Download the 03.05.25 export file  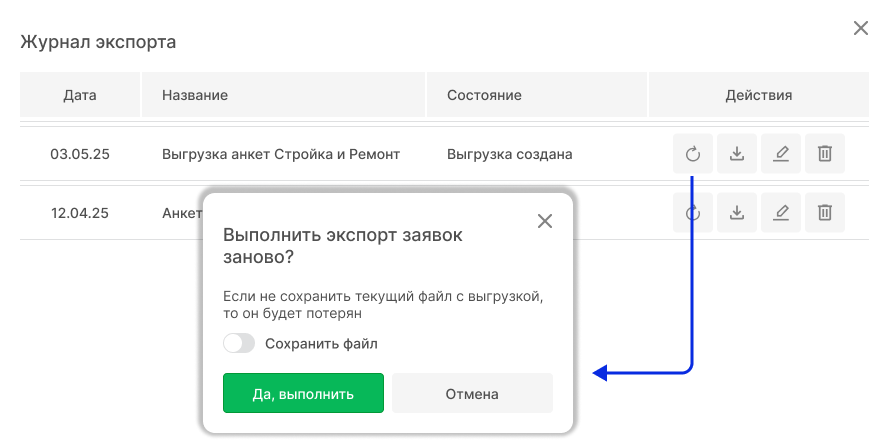click(x=736, y=154)
